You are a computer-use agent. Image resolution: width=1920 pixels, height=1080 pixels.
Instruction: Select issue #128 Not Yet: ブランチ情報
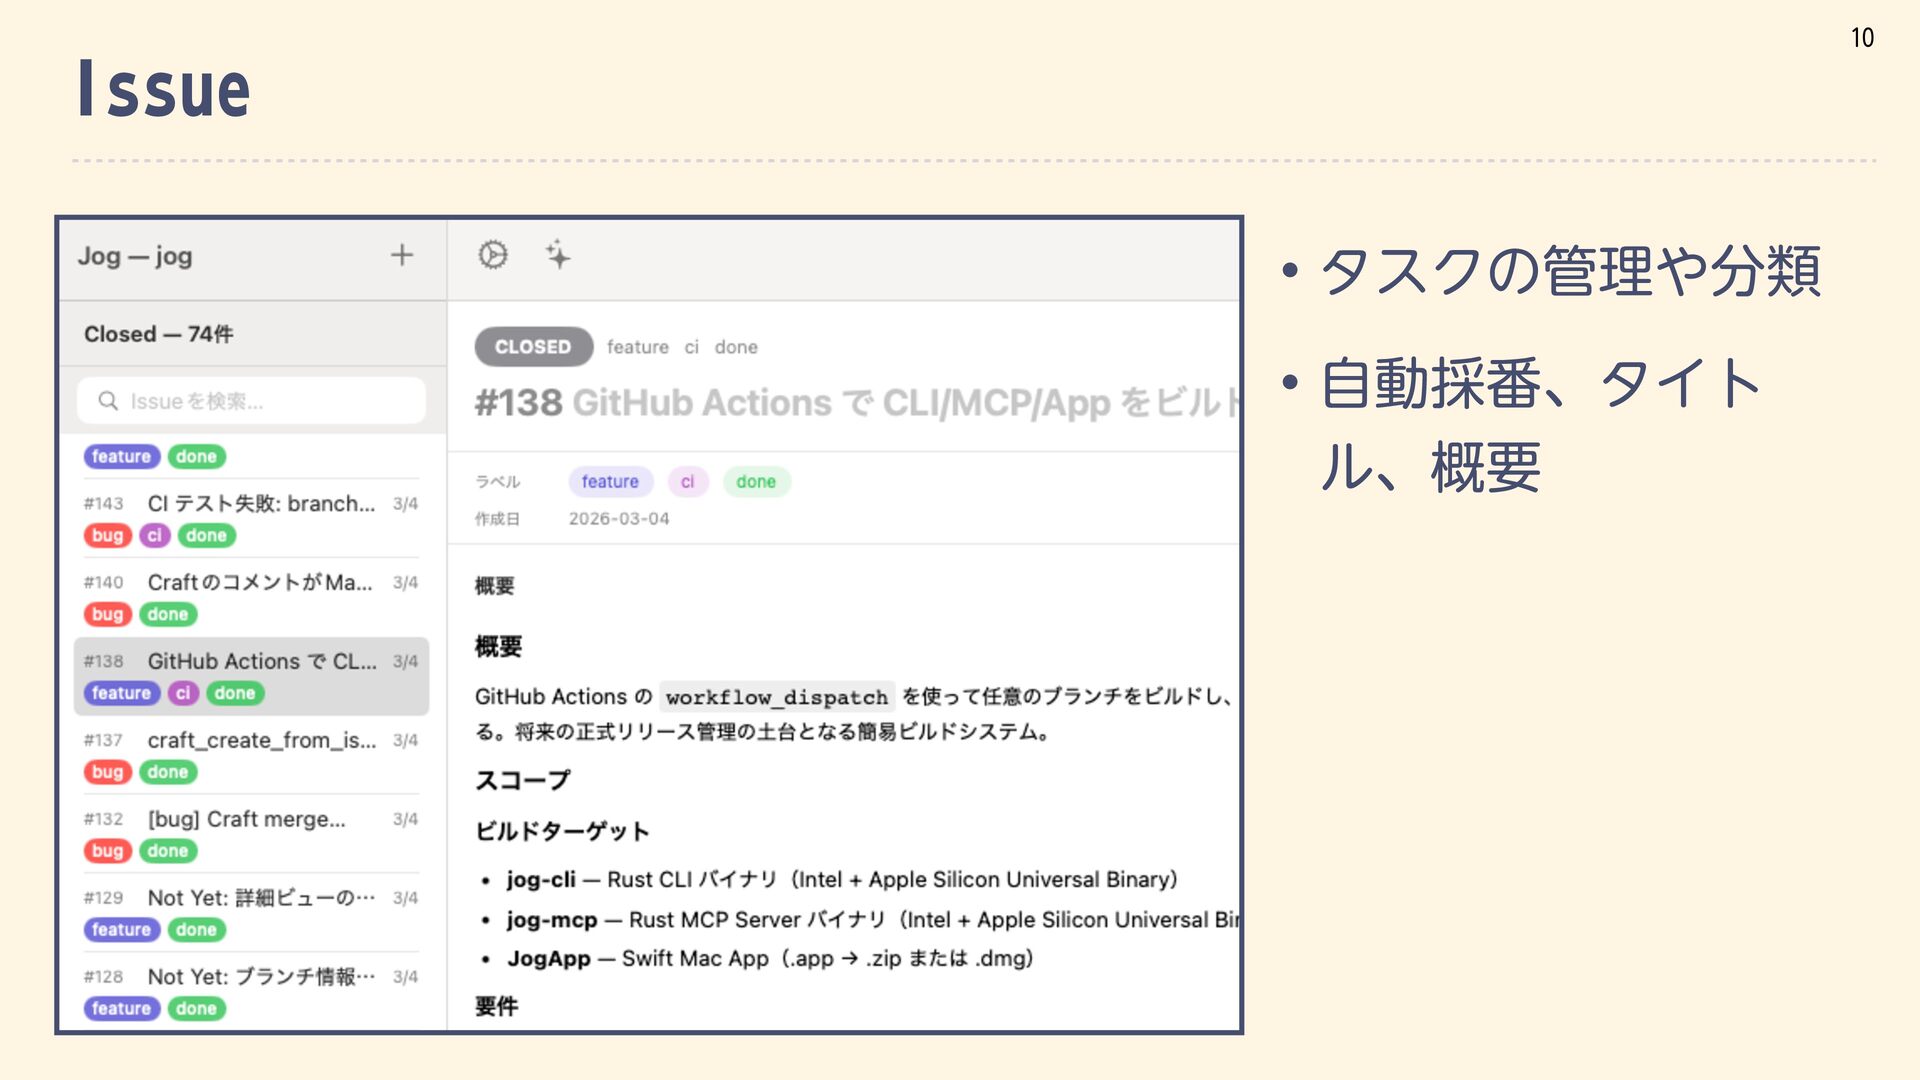click(260, 977)
